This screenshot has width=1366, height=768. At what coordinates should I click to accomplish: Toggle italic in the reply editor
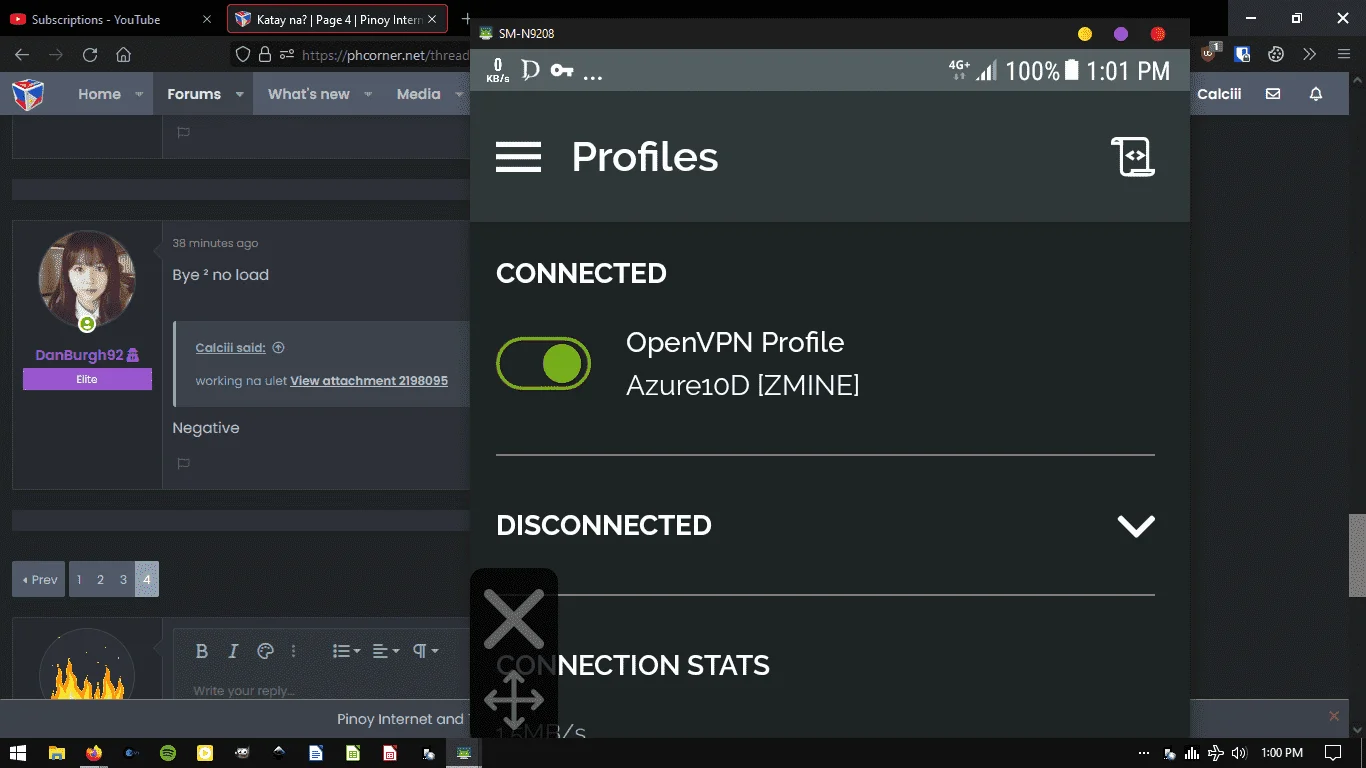tap(233, 651)
